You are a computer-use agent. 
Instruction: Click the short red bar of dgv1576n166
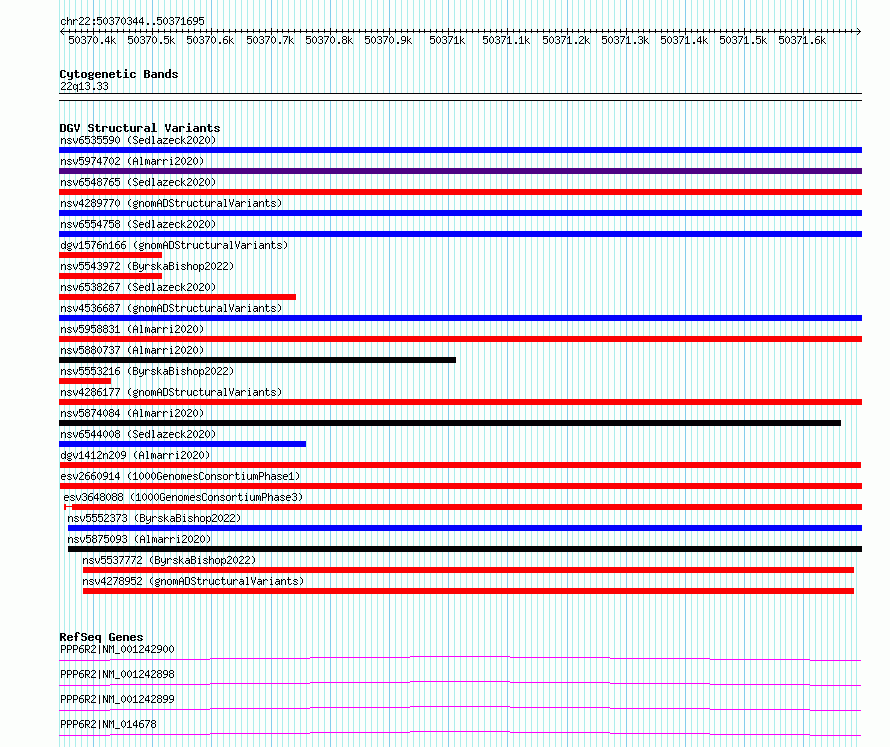111,255
